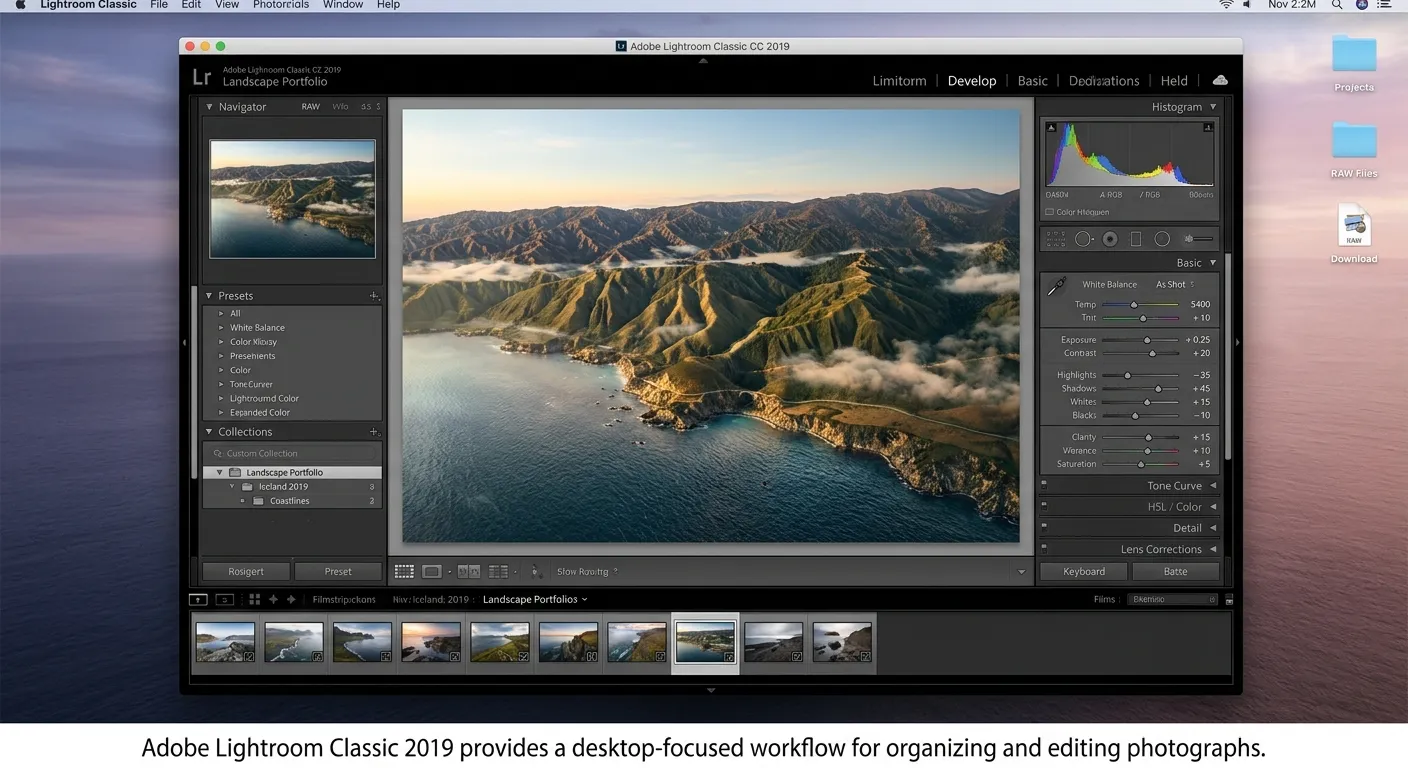Add a new preset with plus icon
The height and width of the screenshot is (768, 1408).
(374, 296)
